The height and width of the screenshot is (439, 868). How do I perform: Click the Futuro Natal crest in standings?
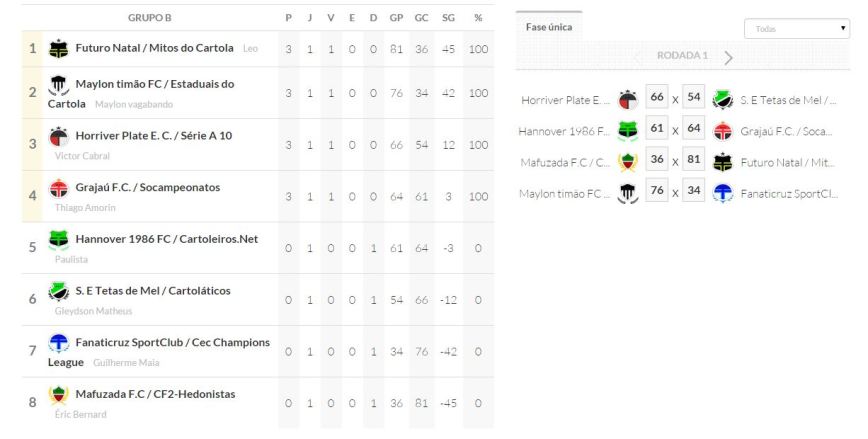[x=59, y=48]
